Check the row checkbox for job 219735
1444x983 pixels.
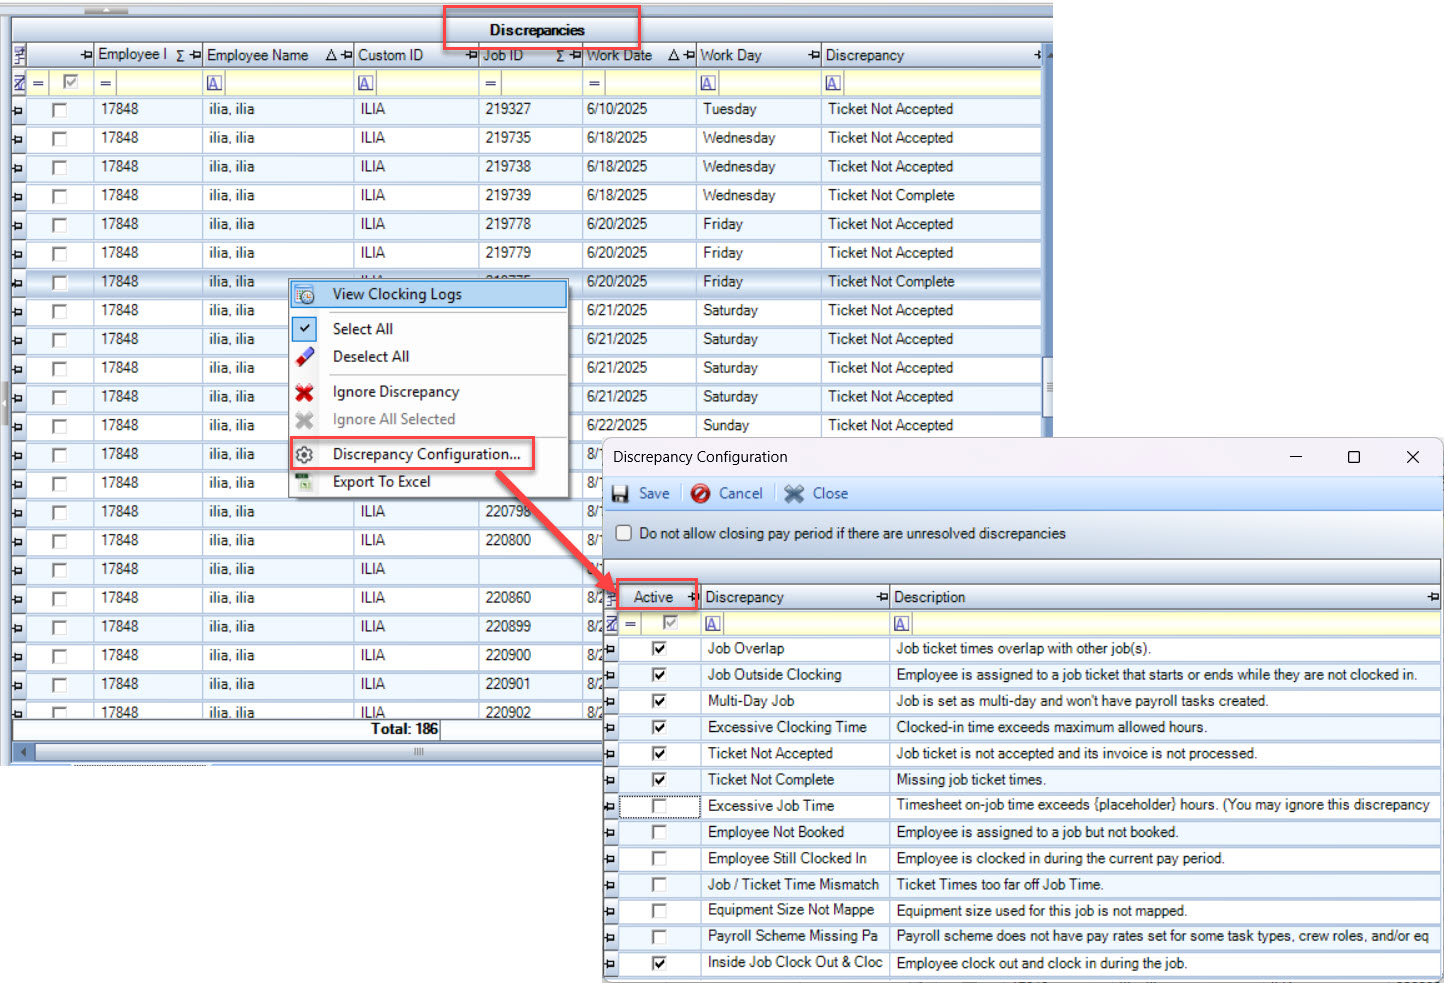click(60, 139)
